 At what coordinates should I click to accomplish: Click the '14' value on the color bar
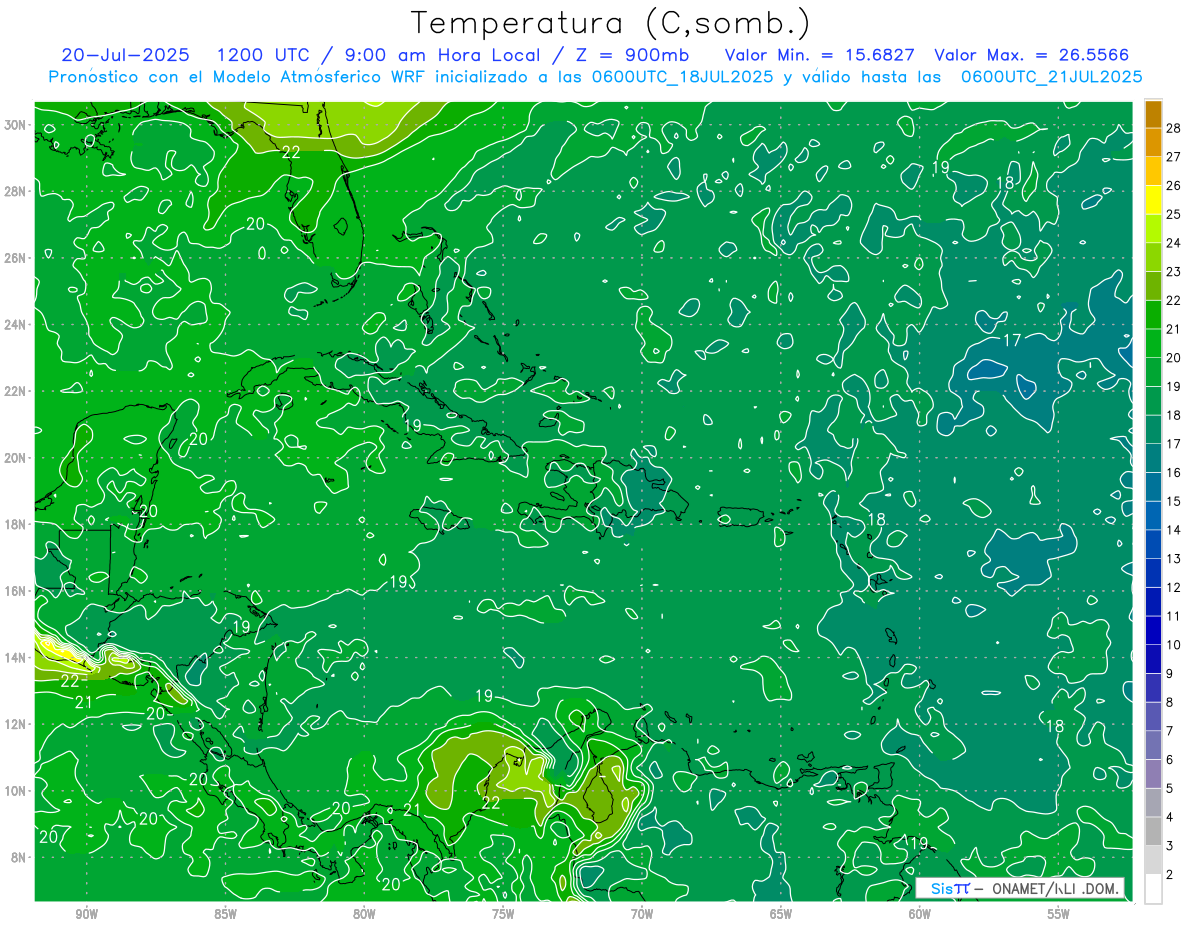(x=1174, y=530)
